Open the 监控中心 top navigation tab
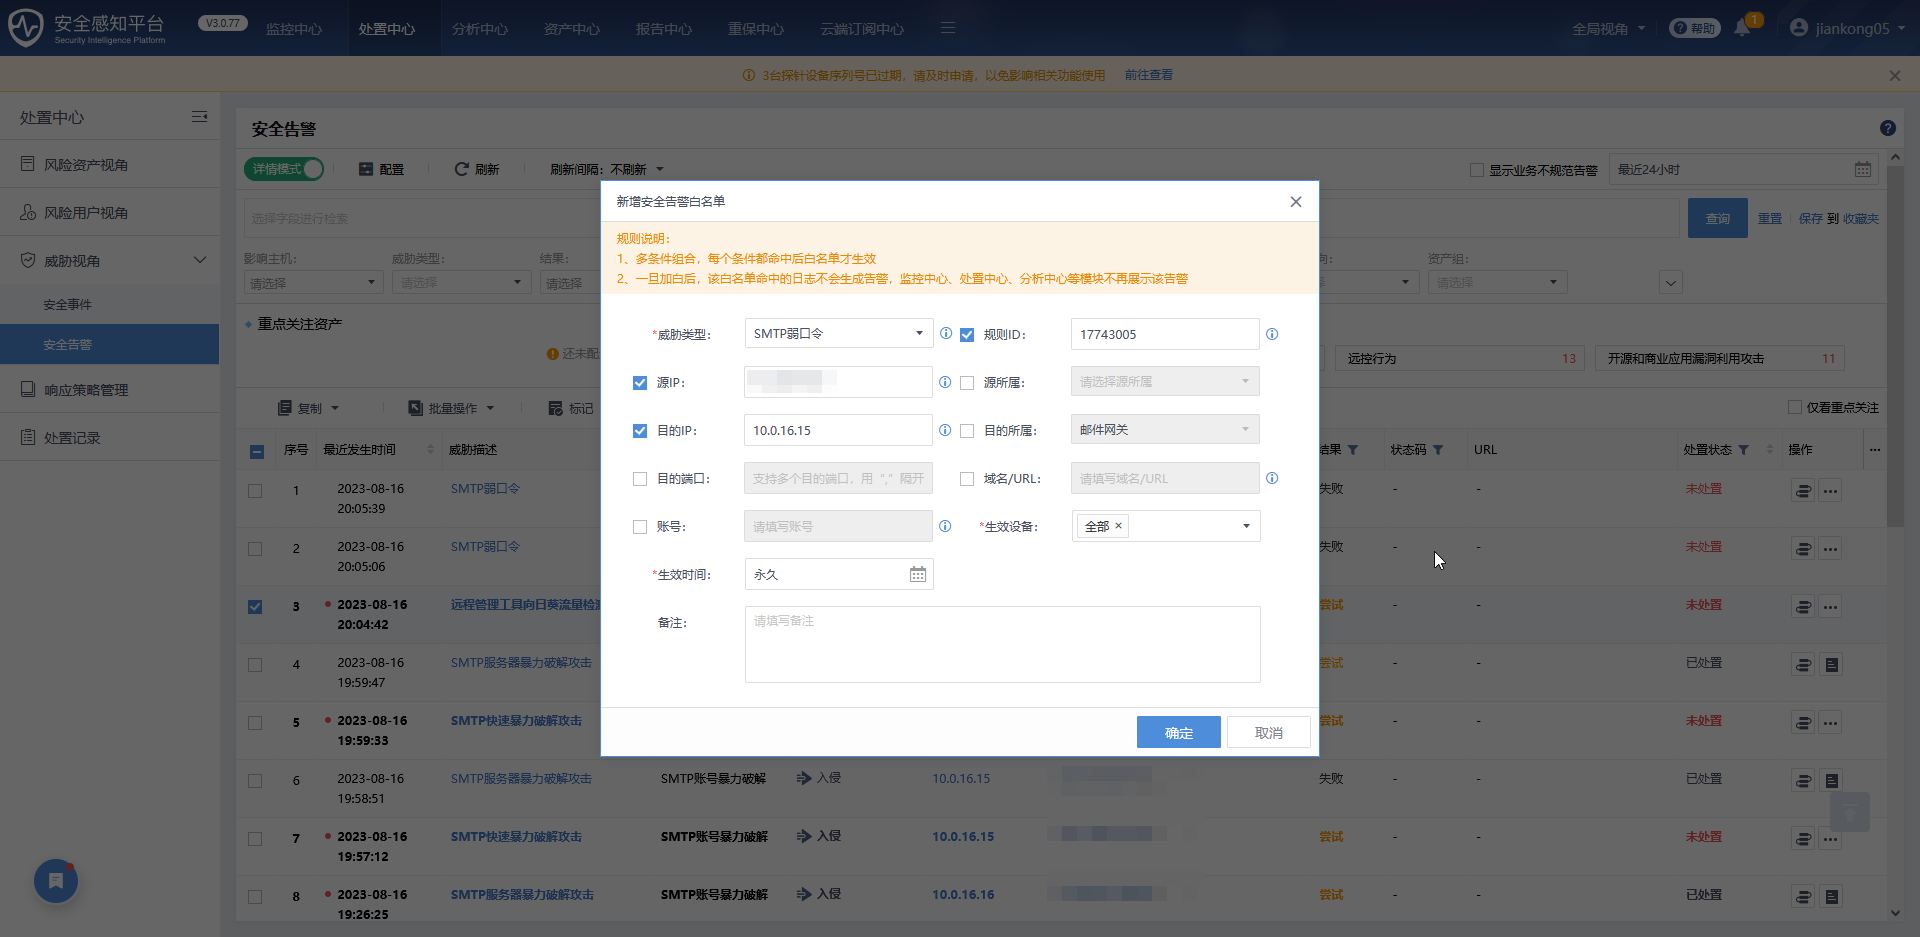 (294, 29)
